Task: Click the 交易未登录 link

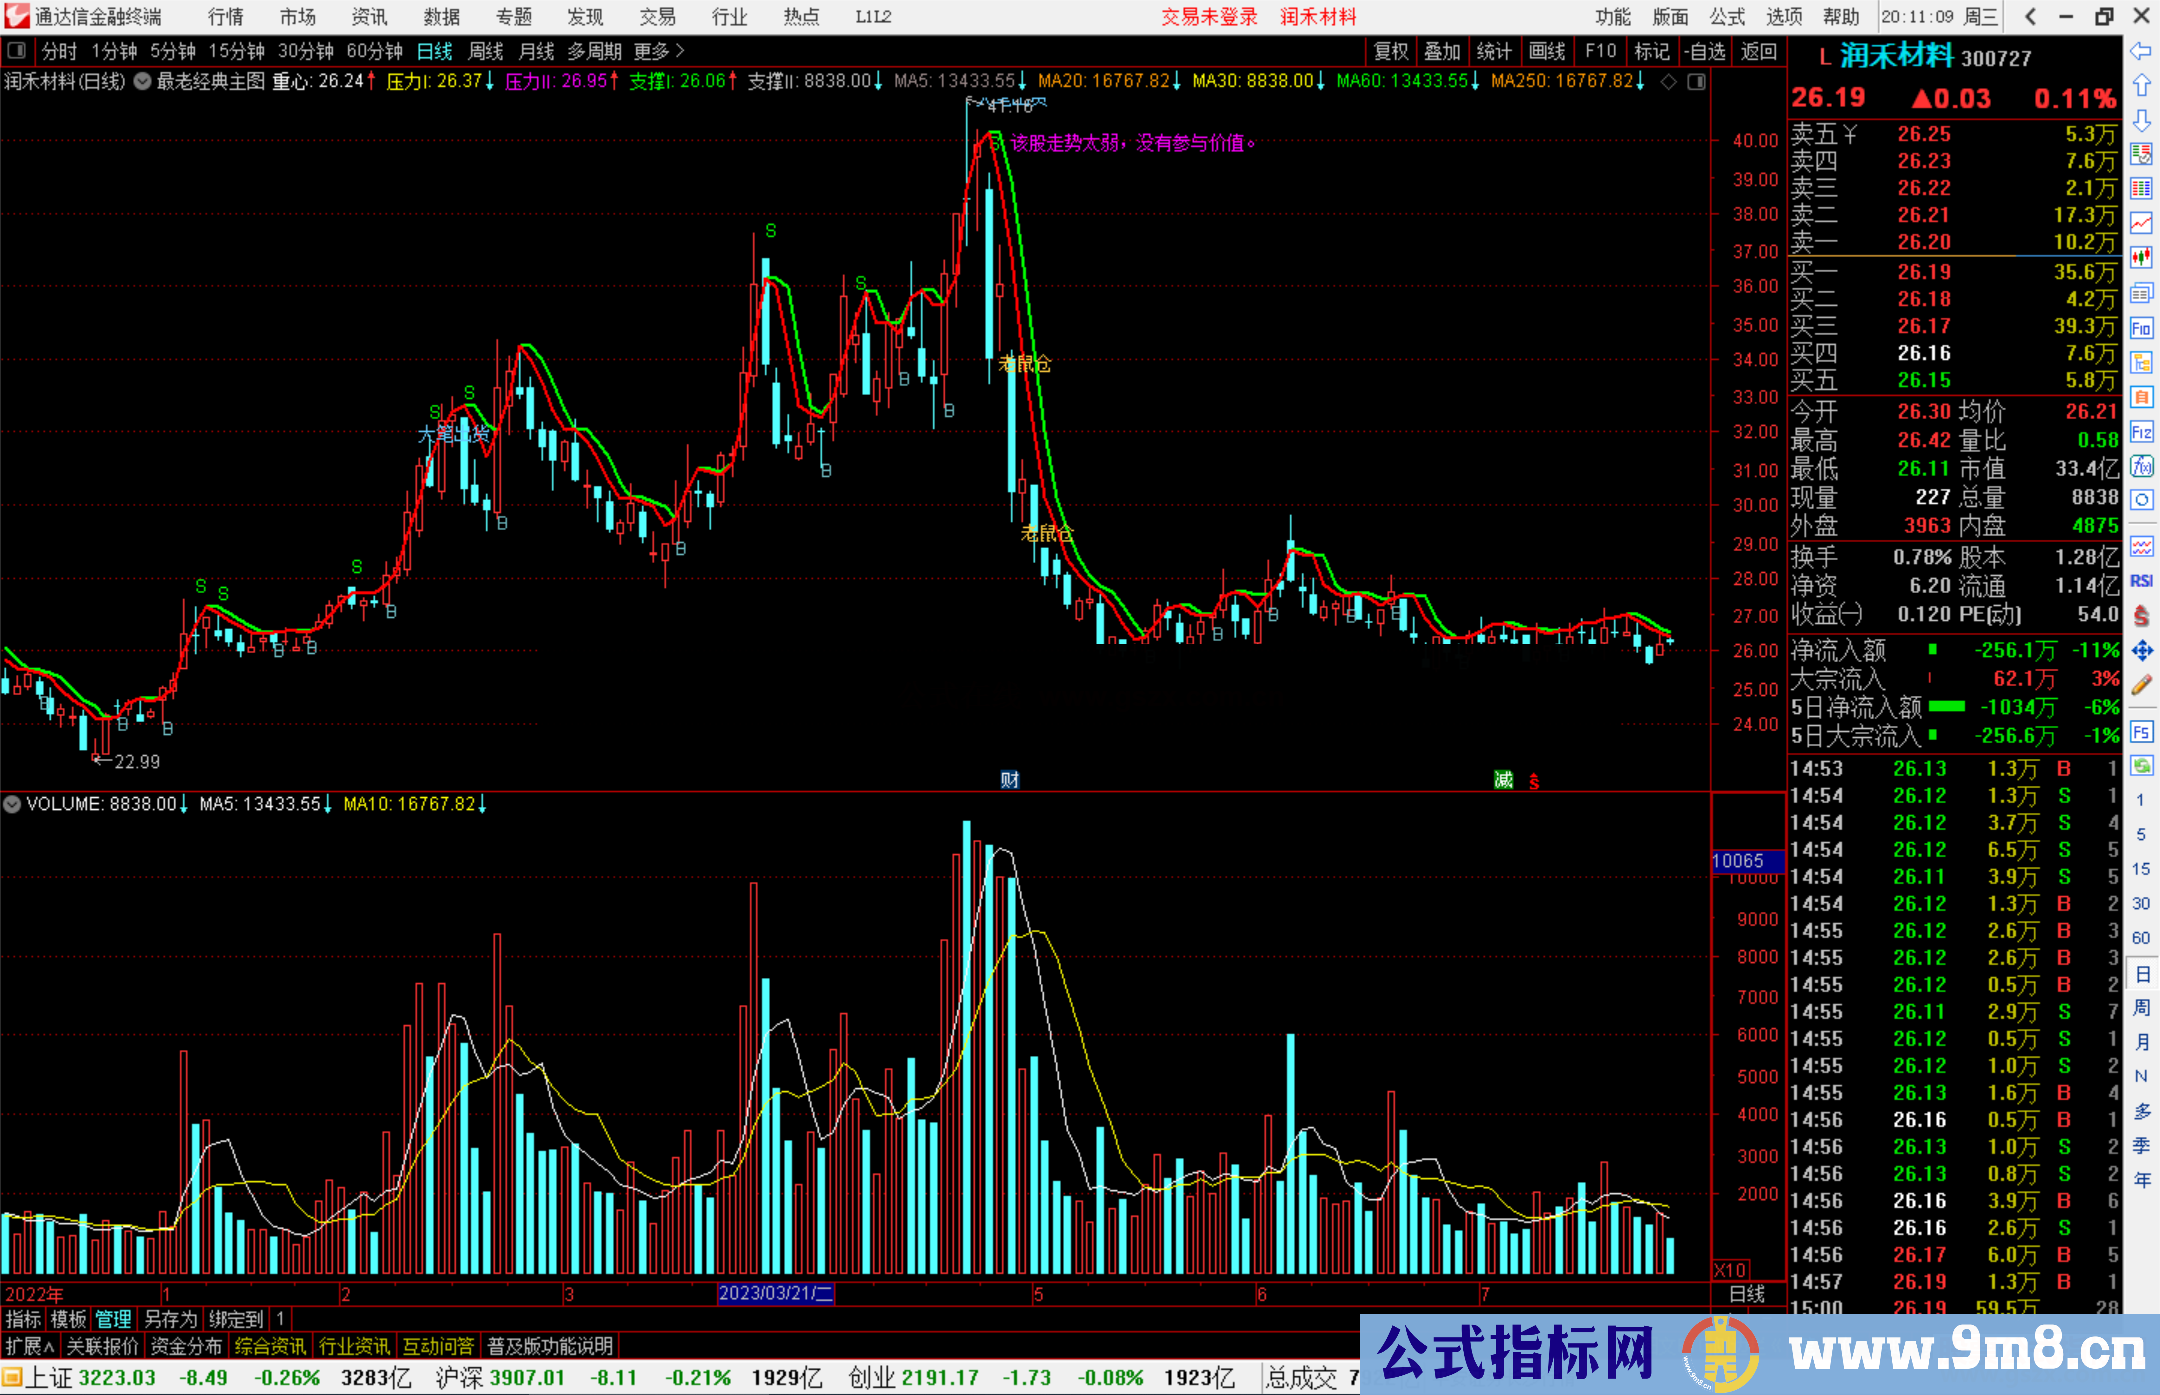Action: [1208, 17]
